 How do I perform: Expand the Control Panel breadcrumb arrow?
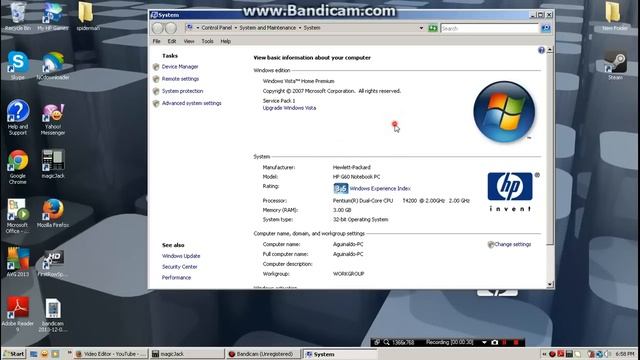[x=236, y=28]
